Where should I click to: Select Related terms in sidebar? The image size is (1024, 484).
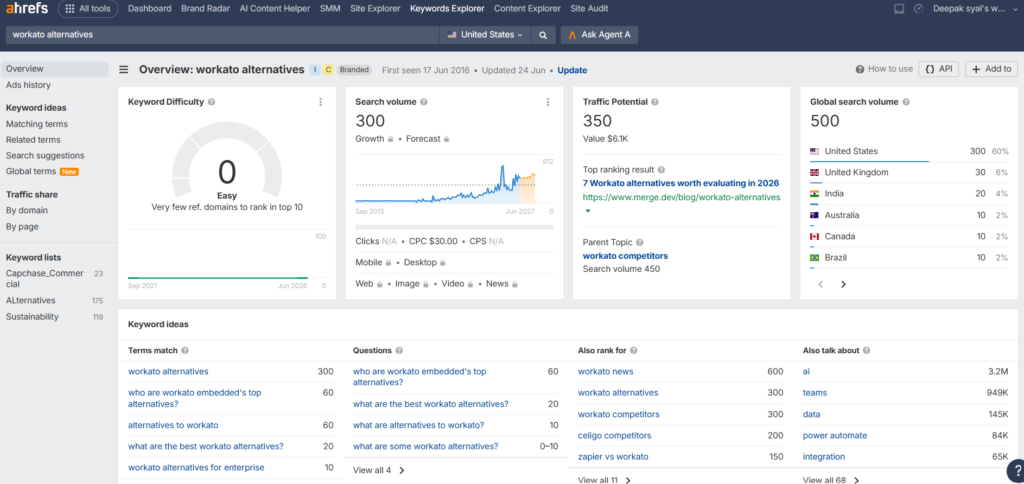pyautogui.click(x=33, y=140)
